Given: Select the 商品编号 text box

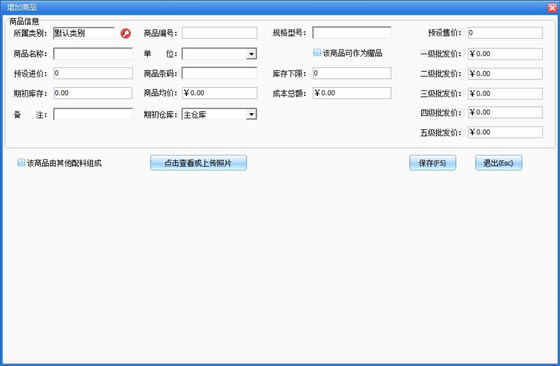Looking at the screenshot, I should pyautogui.click(x=219, y=33).
